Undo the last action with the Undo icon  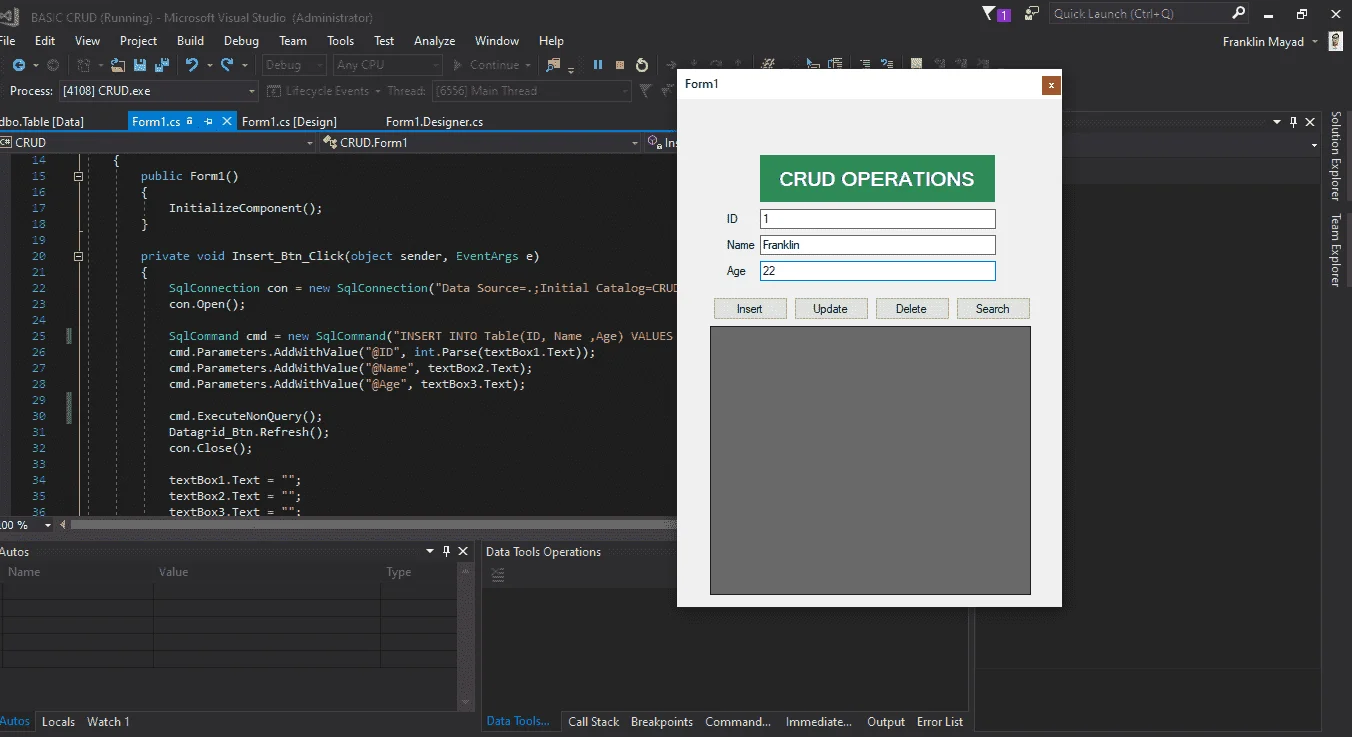pos(190,65)
